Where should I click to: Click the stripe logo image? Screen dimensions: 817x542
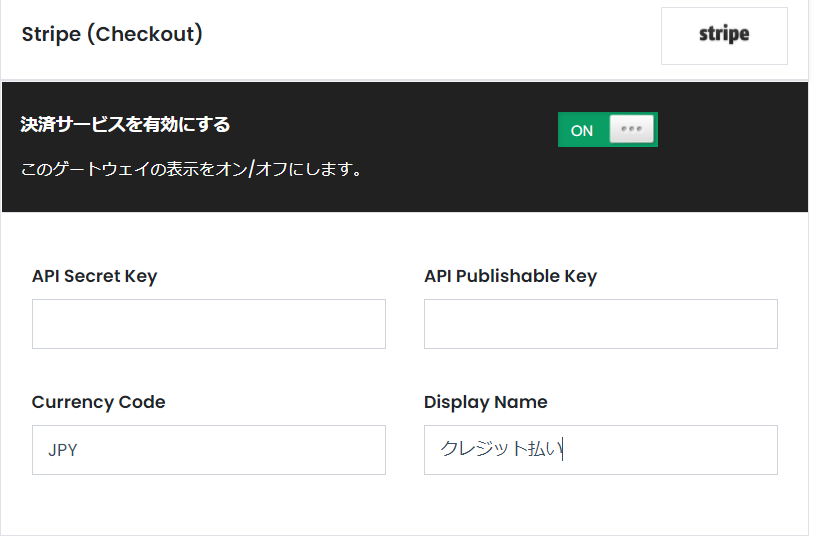724,34
